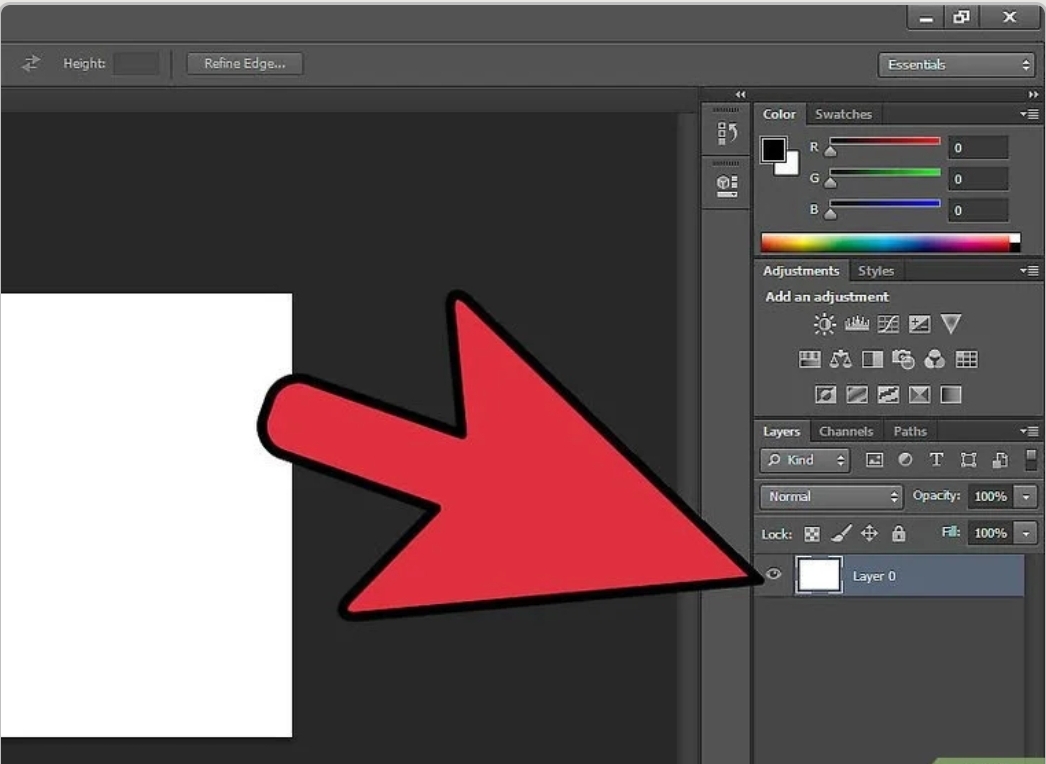Switch to the Styles tab
Image resolution: width=1046 pixels, height=764 pixels.
click(x=876, y=271)
